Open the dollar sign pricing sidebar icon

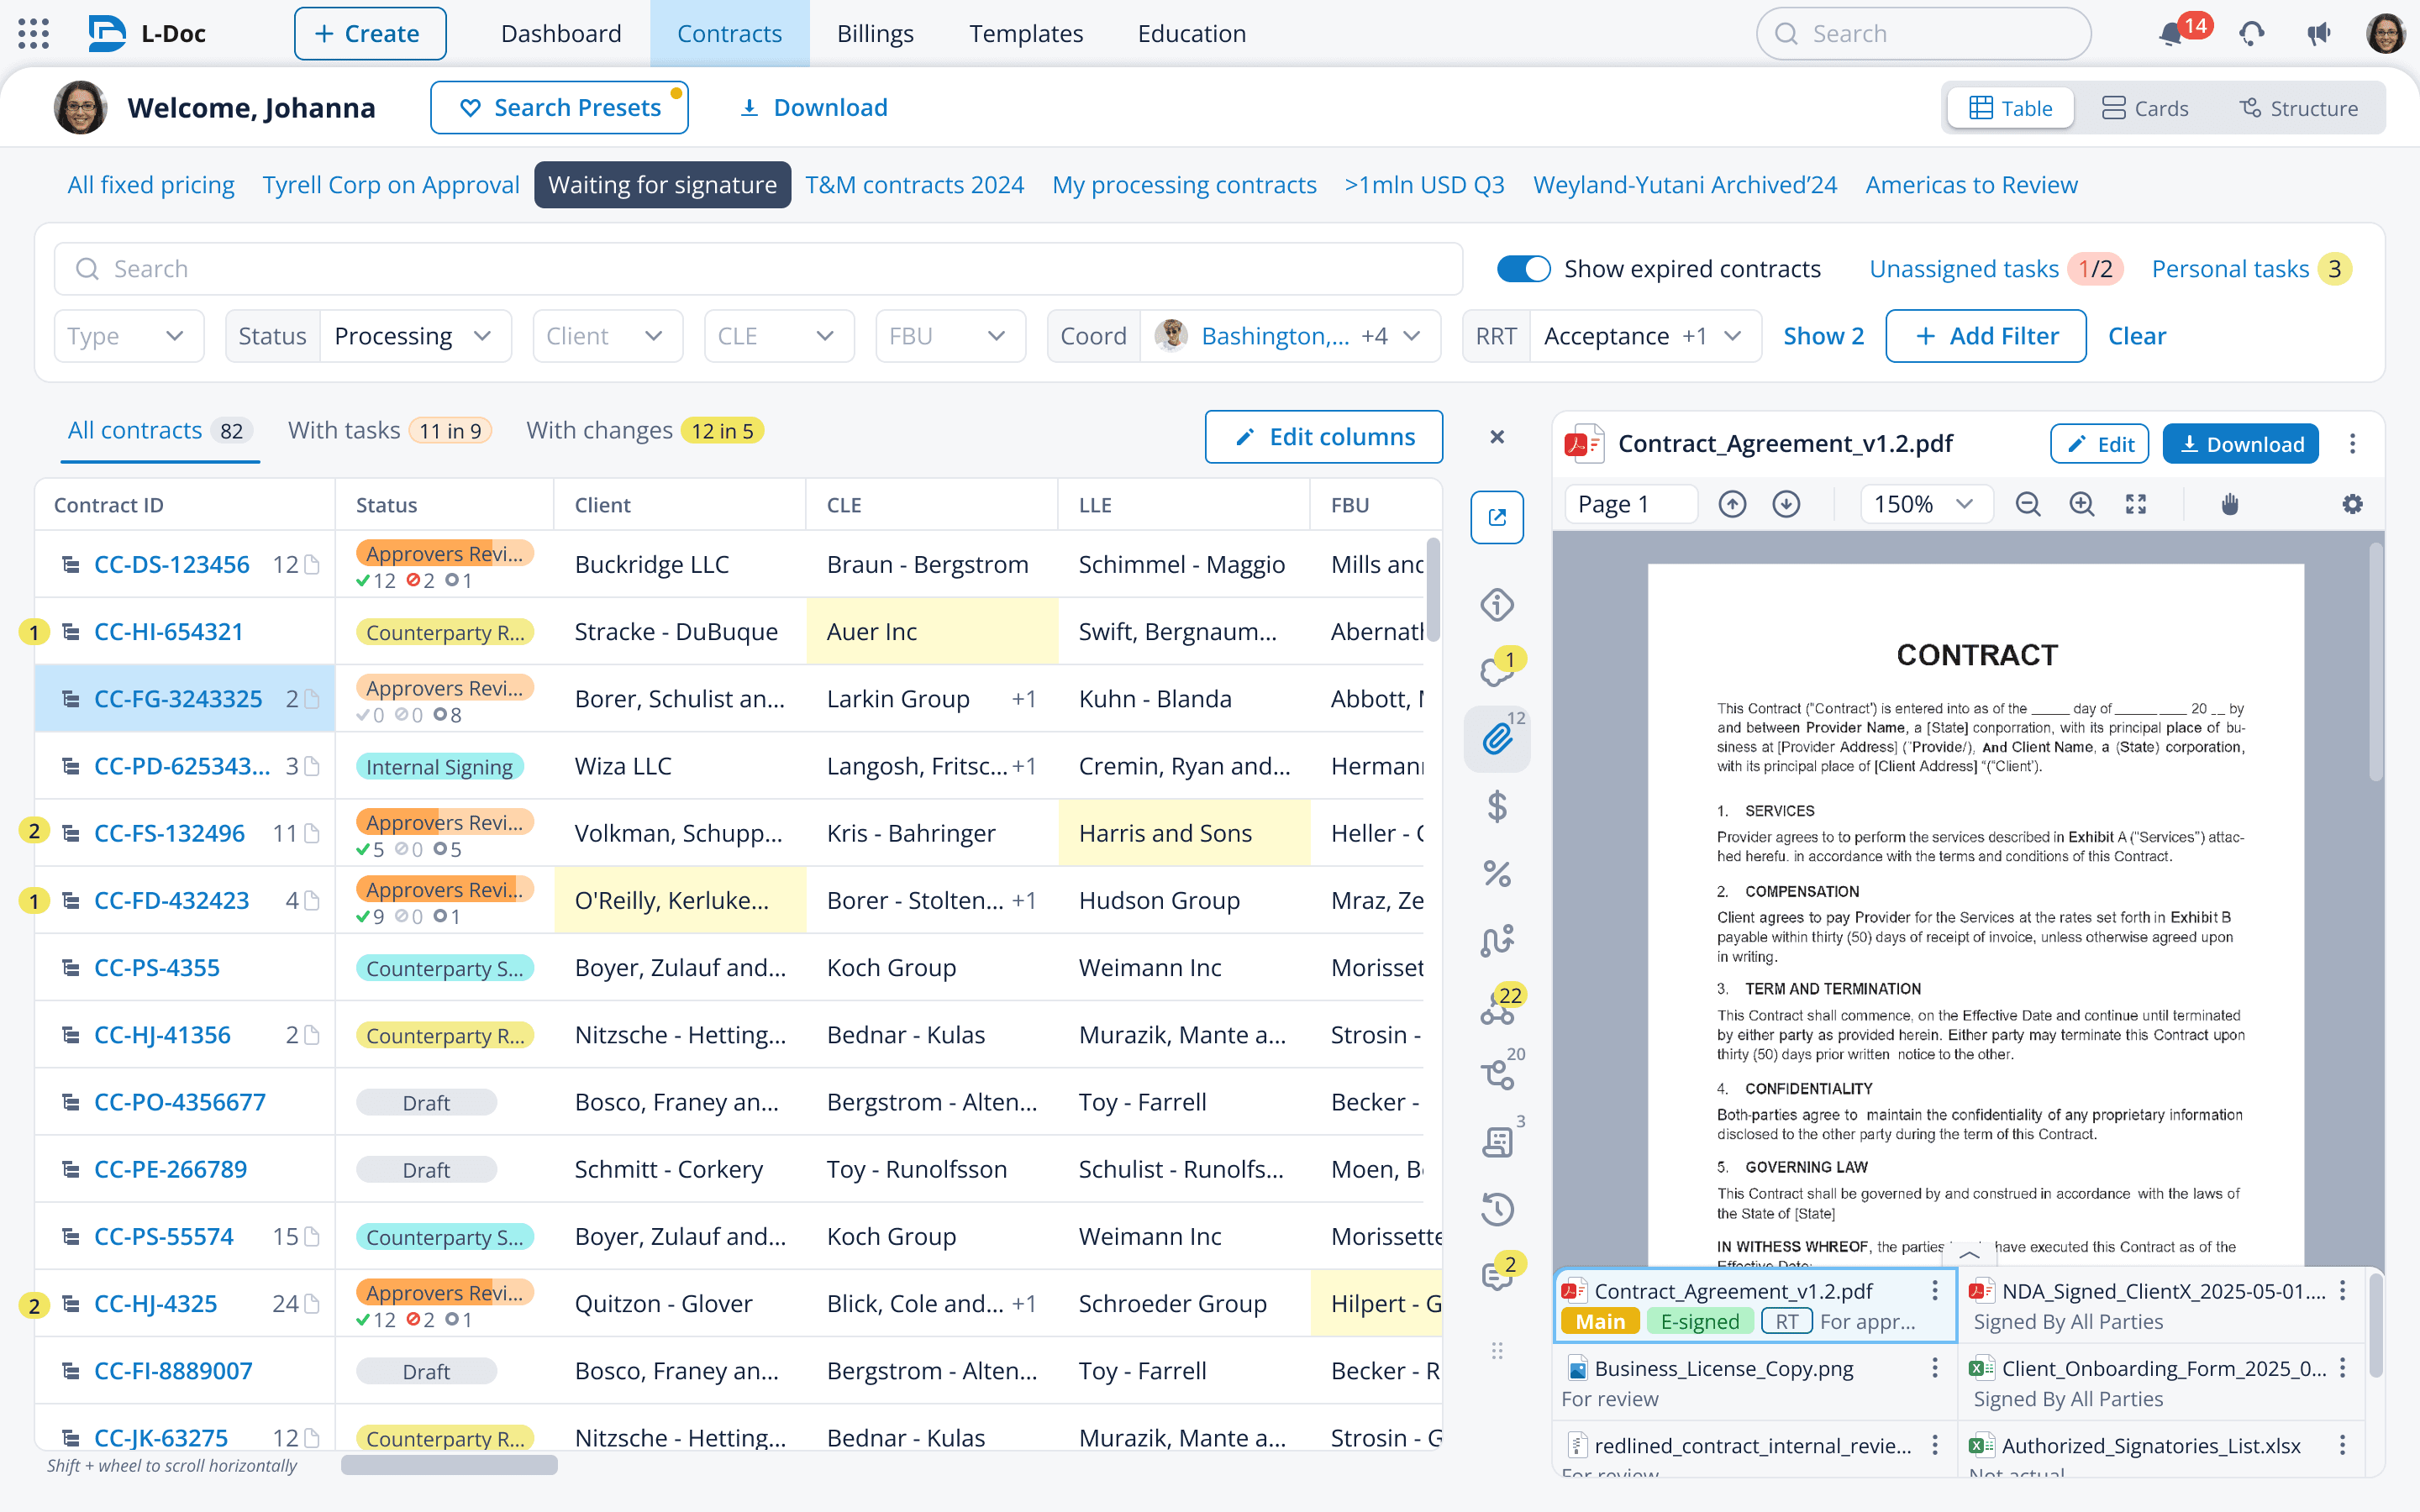[1496, 806]
